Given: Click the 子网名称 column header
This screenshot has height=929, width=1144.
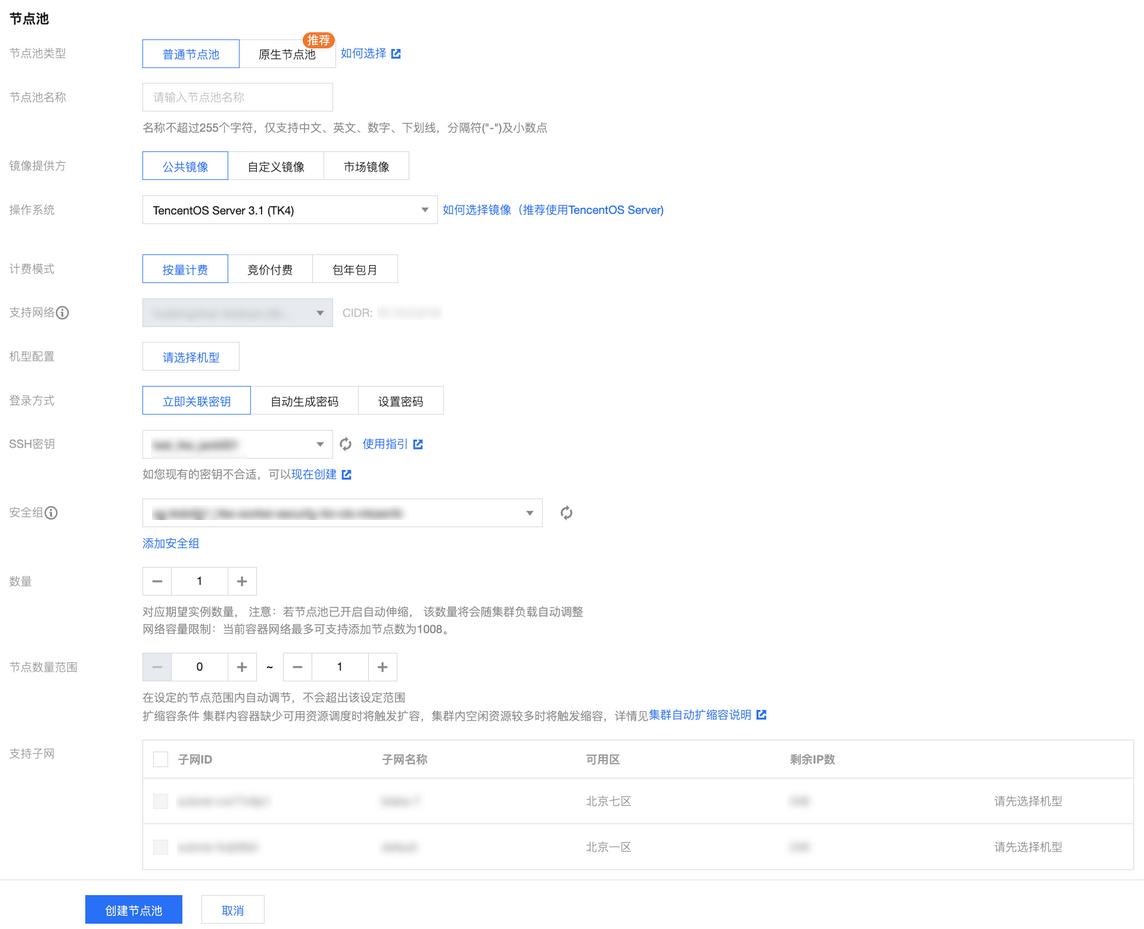Looking at the screenshot, I should pos(405,759).
